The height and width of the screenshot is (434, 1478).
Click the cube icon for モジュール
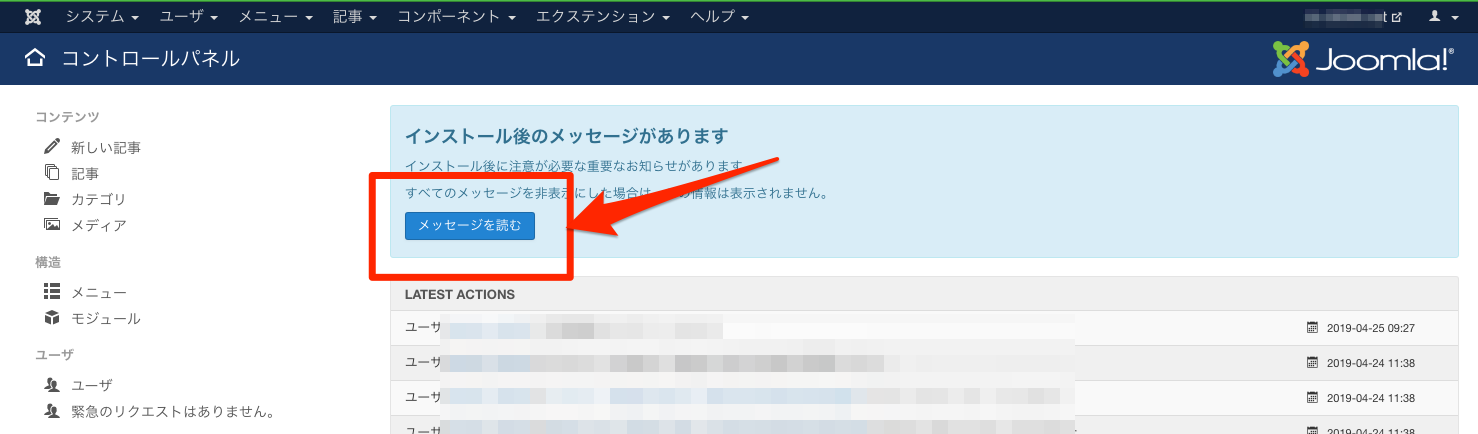52,318
